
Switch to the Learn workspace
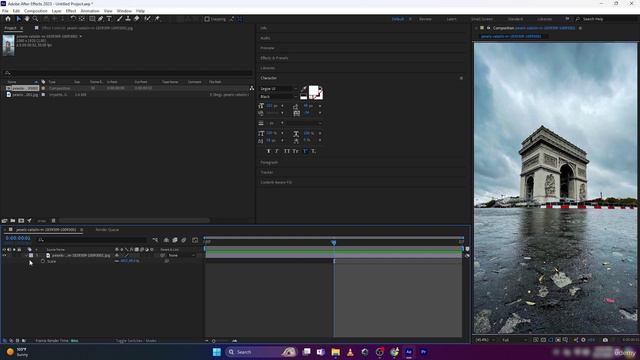pyautogui.click(x=451, y=19)
